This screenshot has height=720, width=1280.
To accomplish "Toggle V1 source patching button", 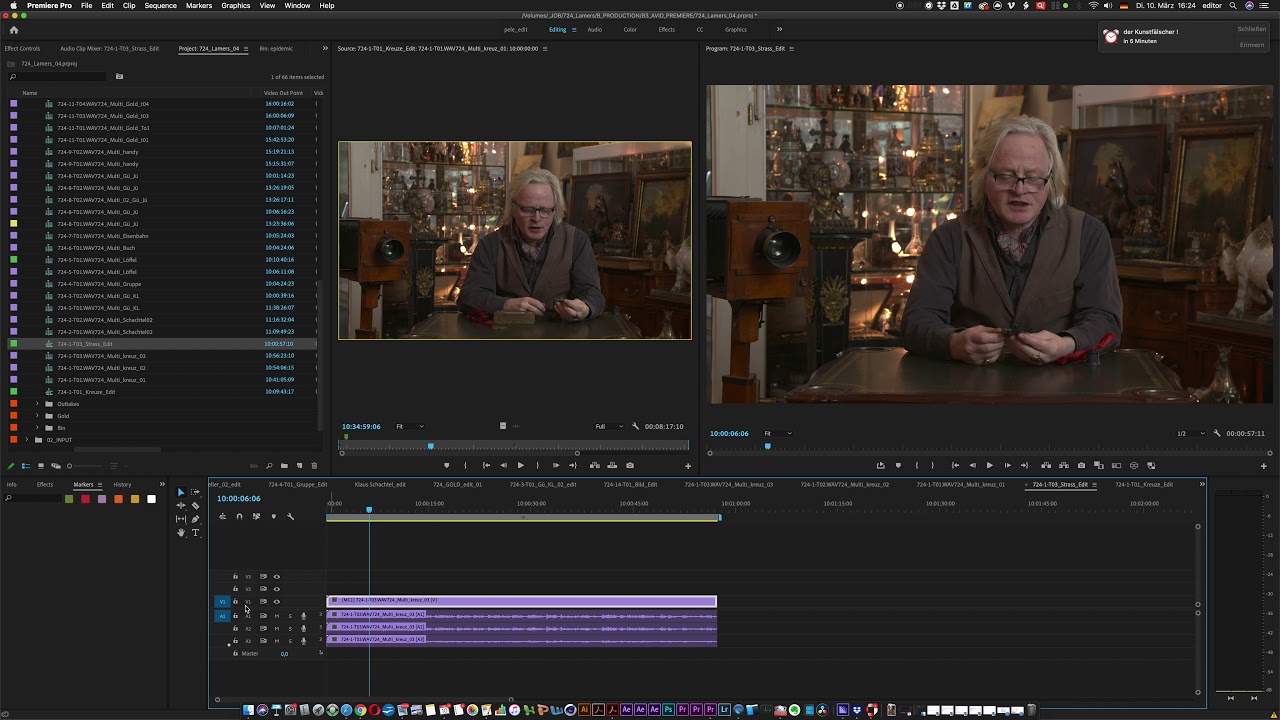I will click(222, 601).
